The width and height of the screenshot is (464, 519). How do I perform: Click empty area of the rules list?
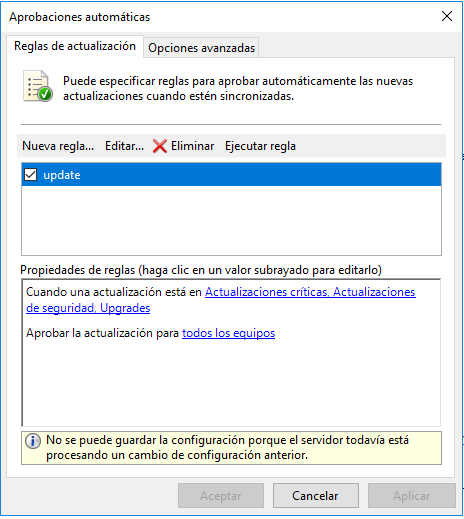tap(231, 220)
